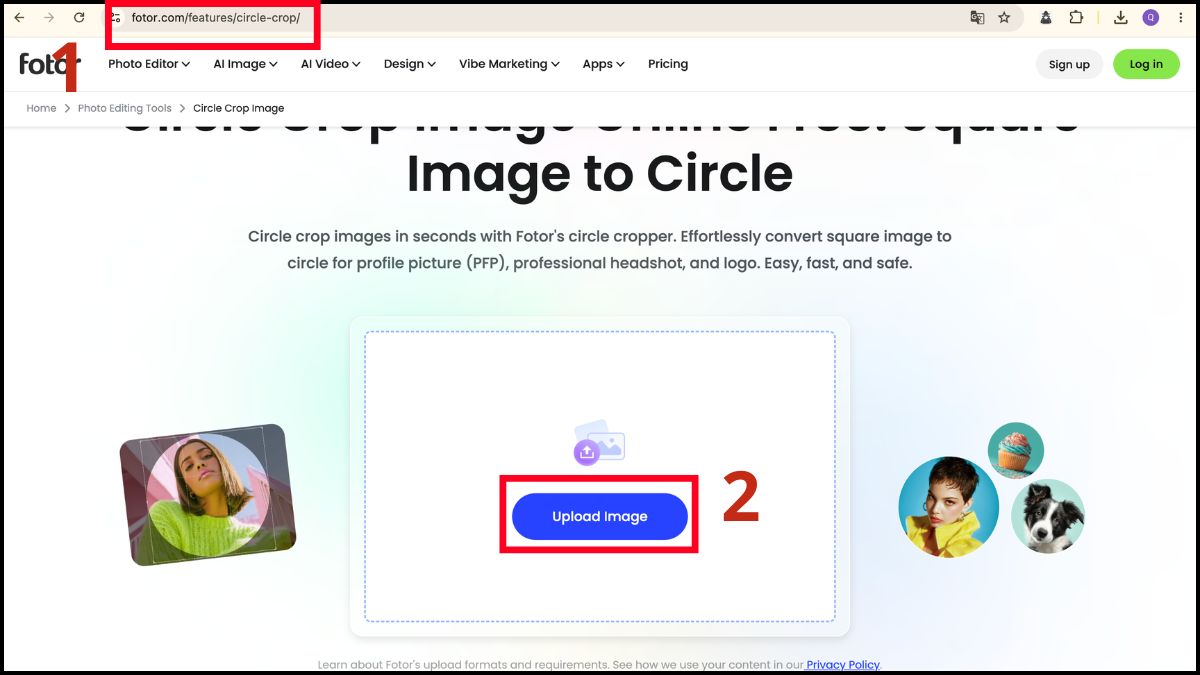Expand the Photo Editor menu
The width and height of the screenshot is (1200, 675).
(x=149, y=64)
